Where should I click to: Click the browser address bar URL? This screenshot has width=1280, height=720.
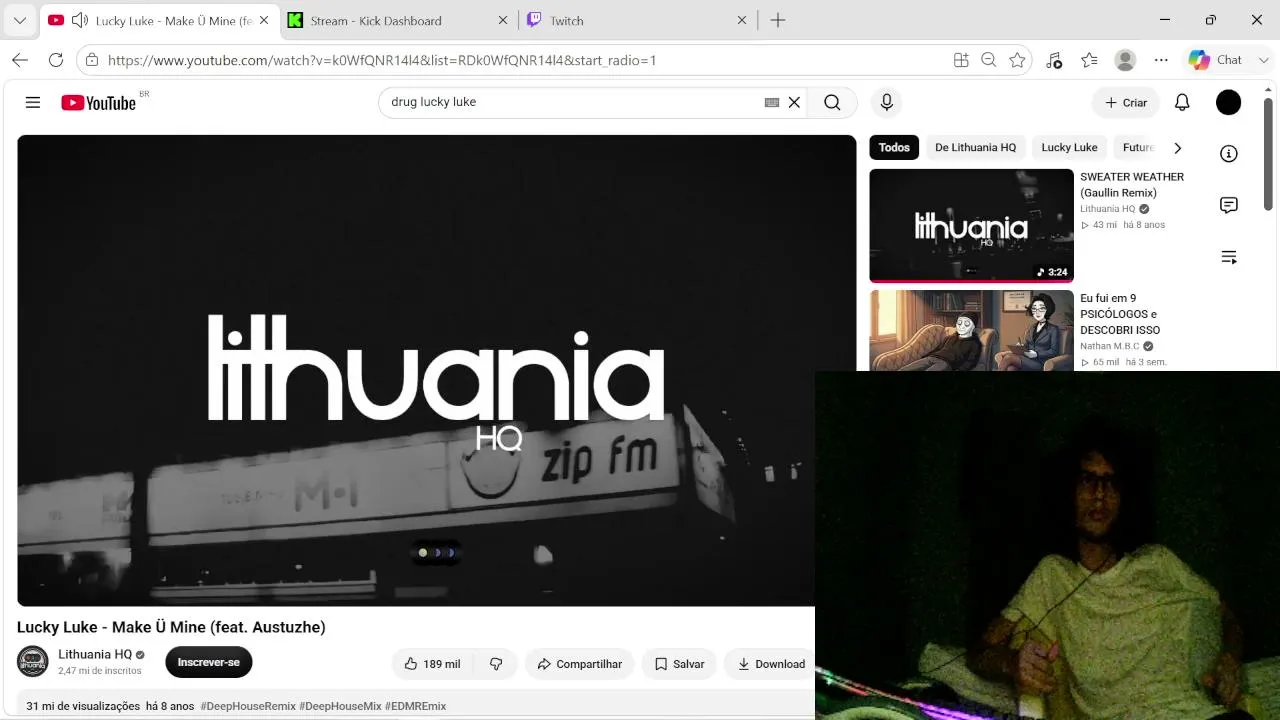382,60
